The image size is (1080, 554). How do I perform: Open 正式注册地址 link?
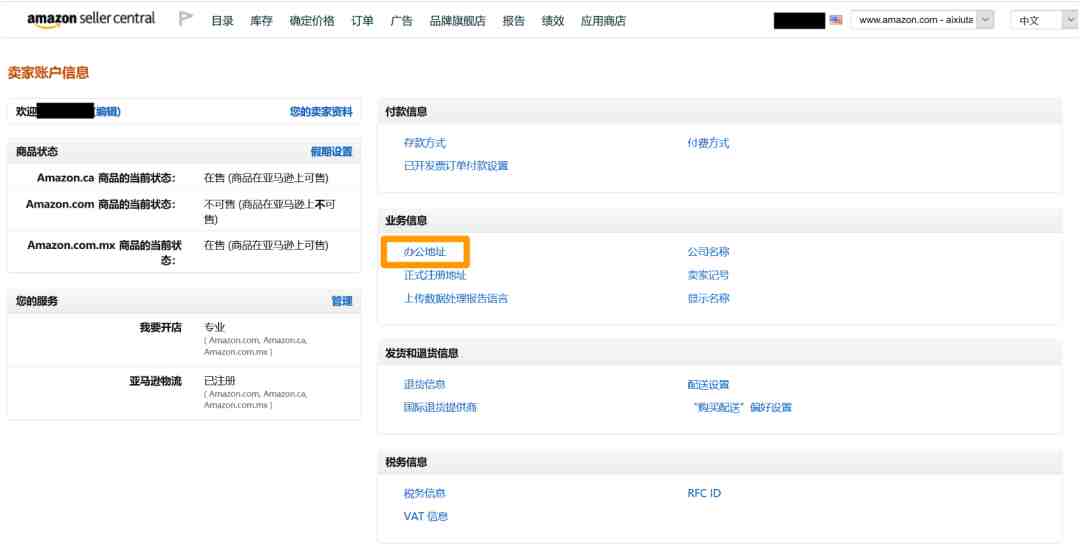pos(435,276)
